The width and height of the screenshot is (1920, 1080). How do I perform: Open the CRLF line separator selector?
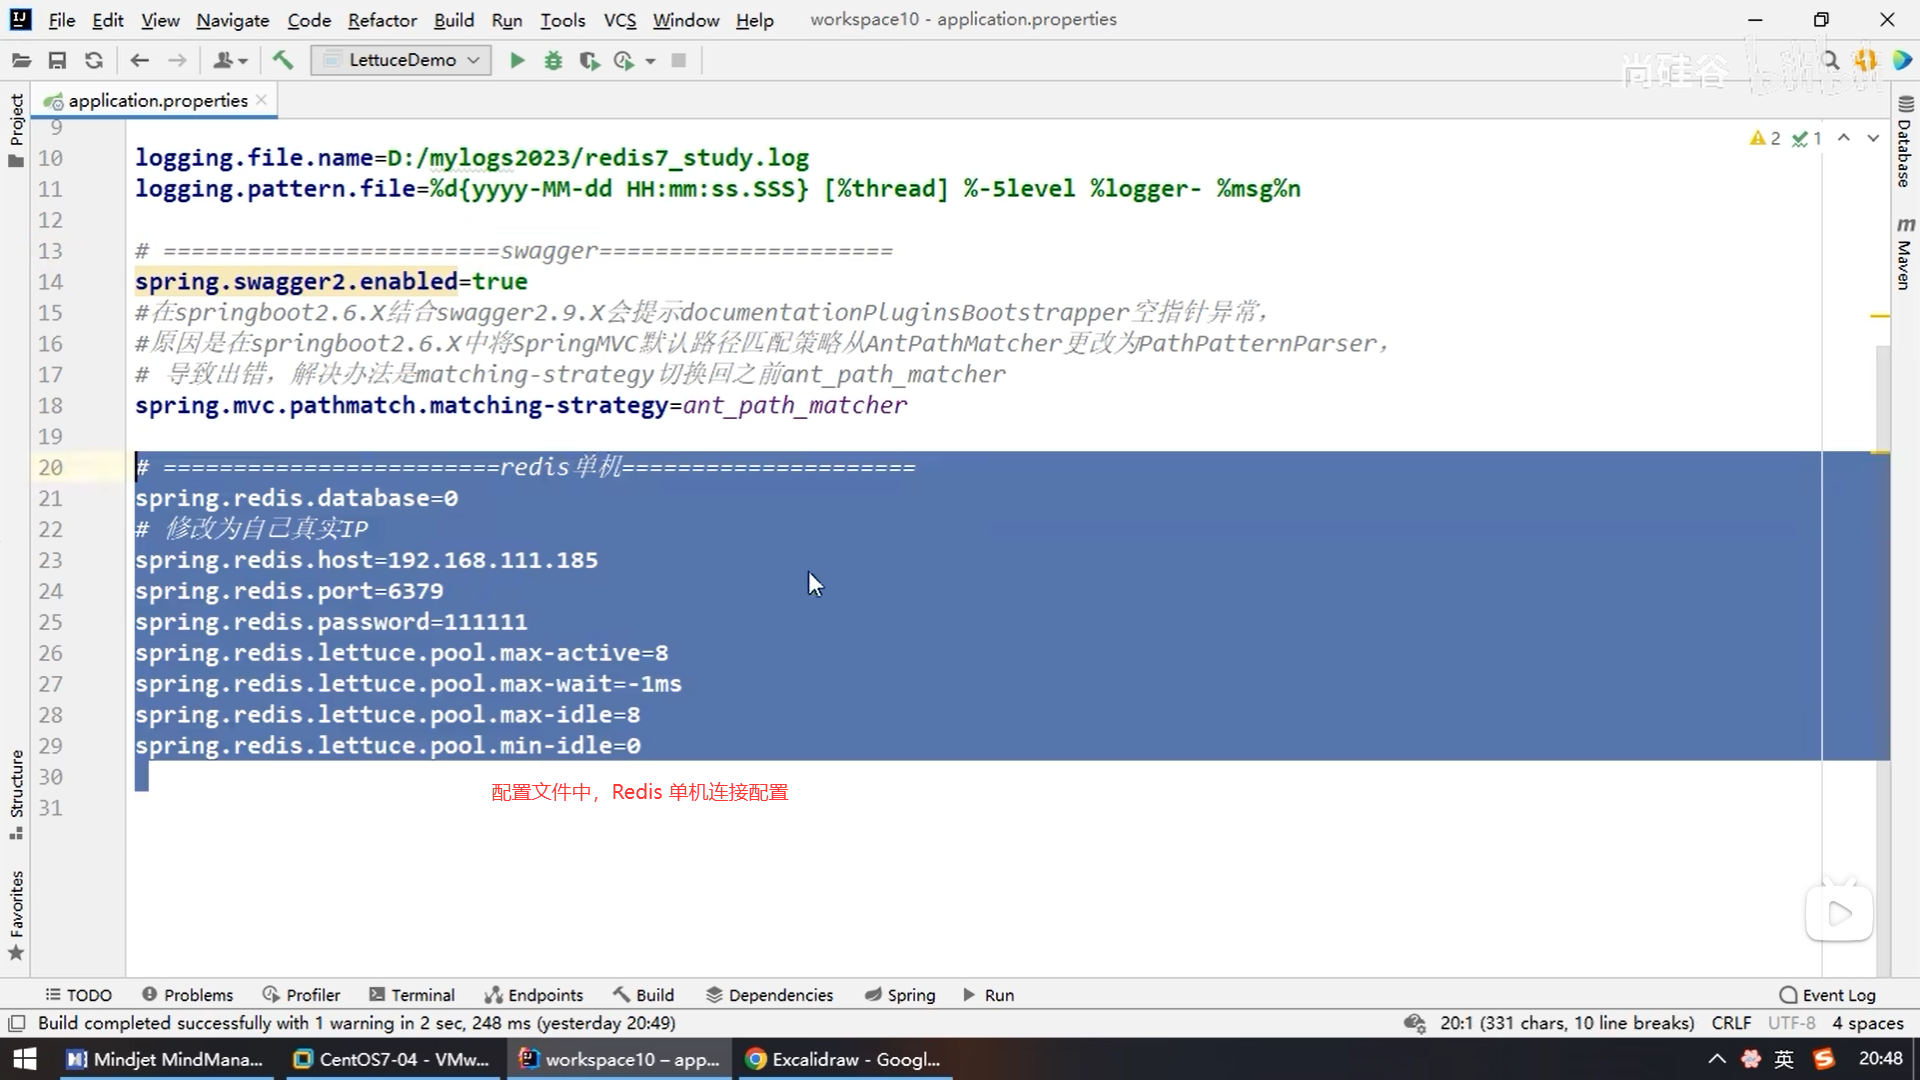pyautogui.click(x=1731, y=1023)
